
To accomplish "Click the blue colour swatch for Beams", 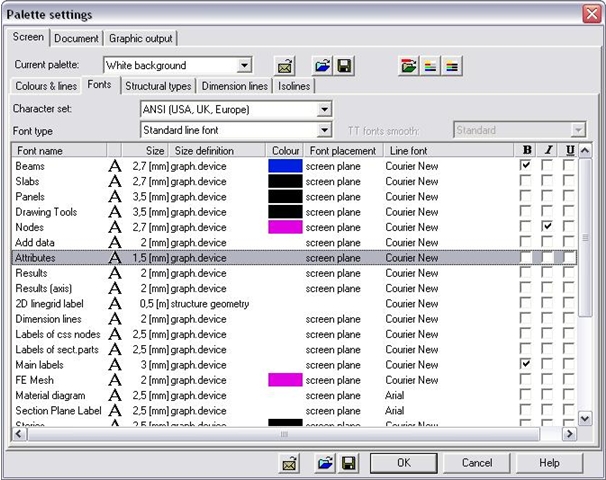I will coord(285,166).
